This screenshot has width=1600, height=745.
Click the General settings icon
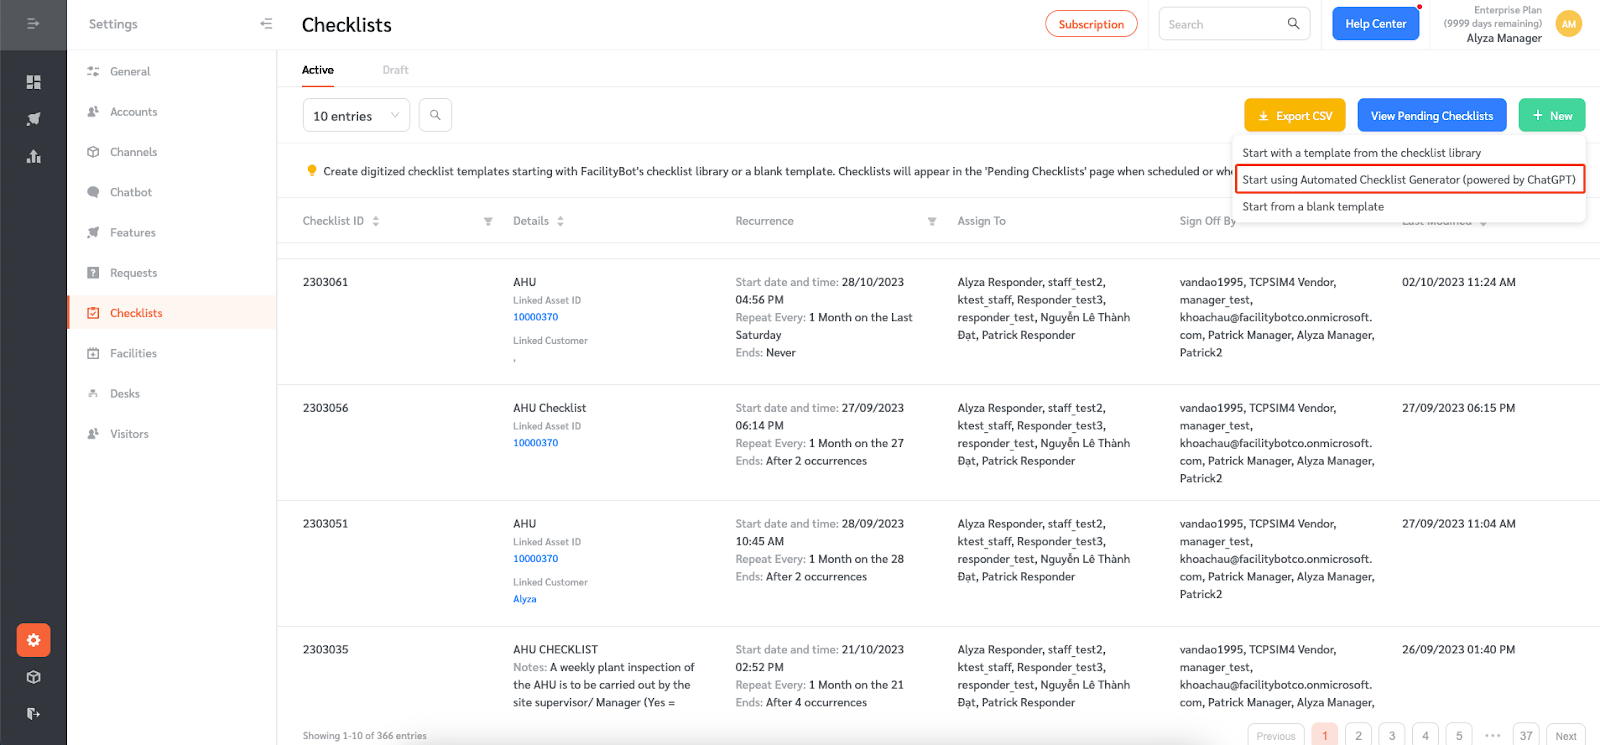(x=93, y=71)
